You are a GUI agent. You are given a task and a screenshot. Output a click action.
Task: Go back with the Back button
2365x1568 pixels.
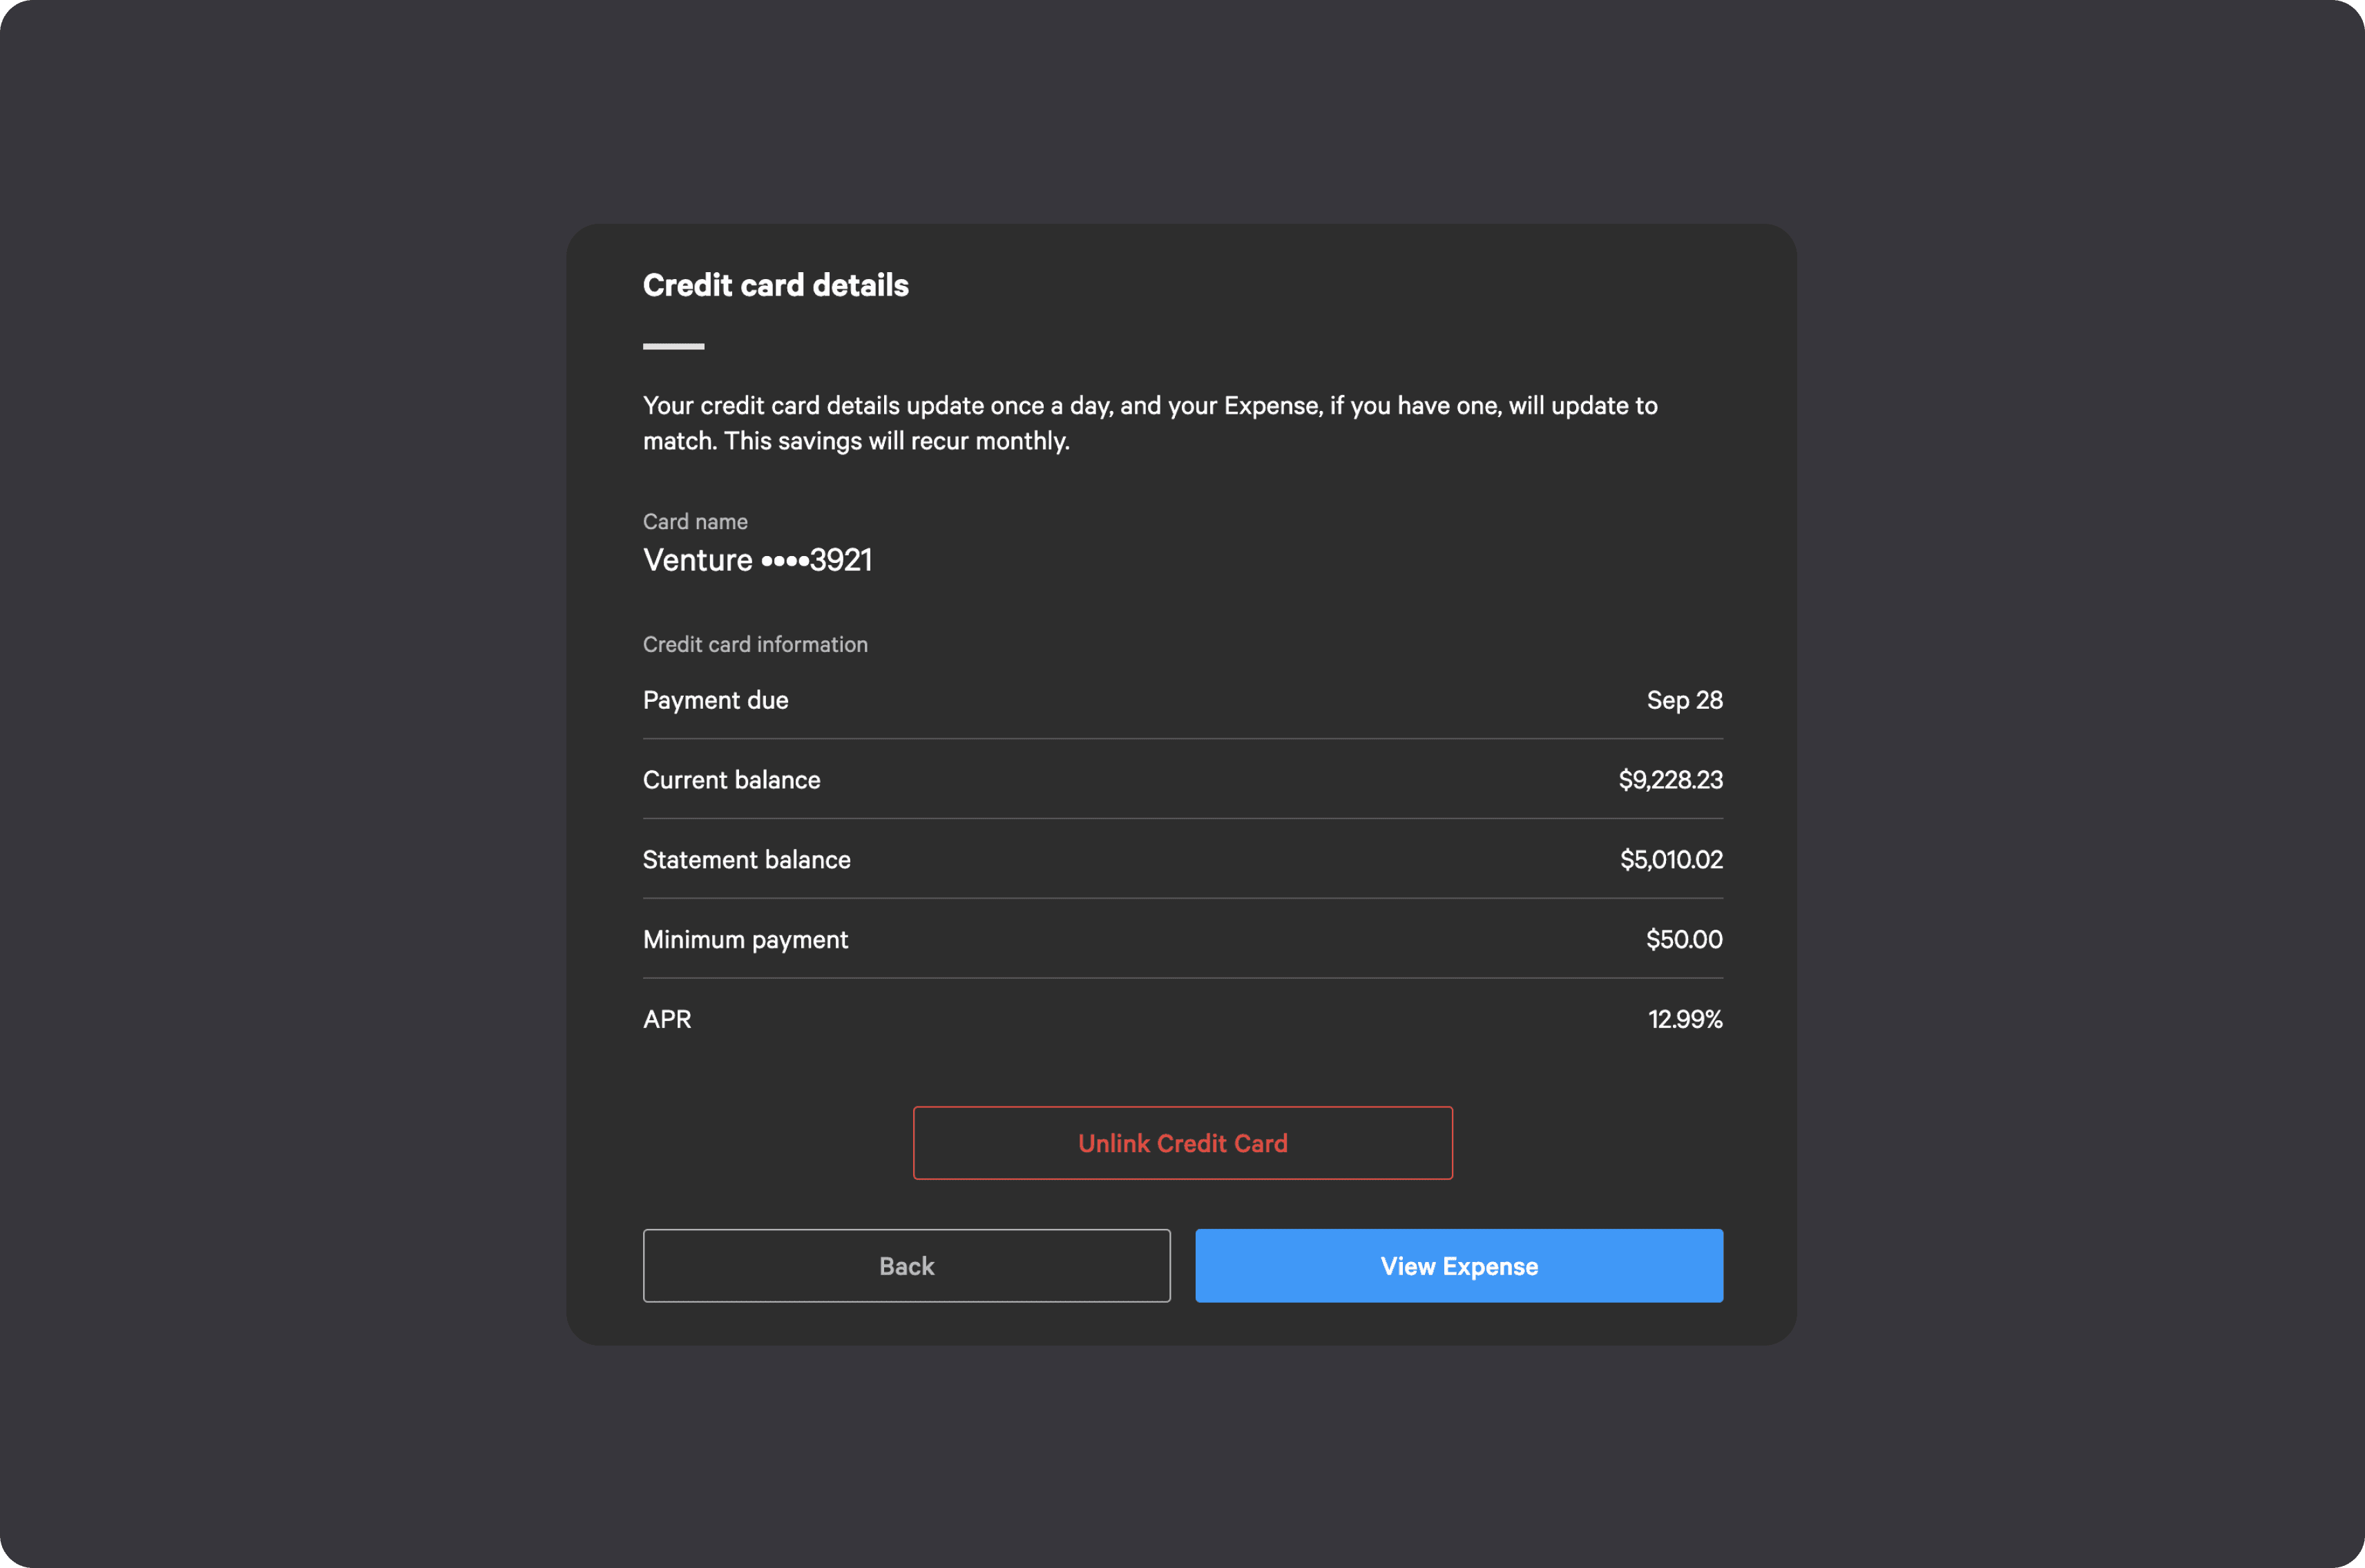click(x=906, y=1266)
